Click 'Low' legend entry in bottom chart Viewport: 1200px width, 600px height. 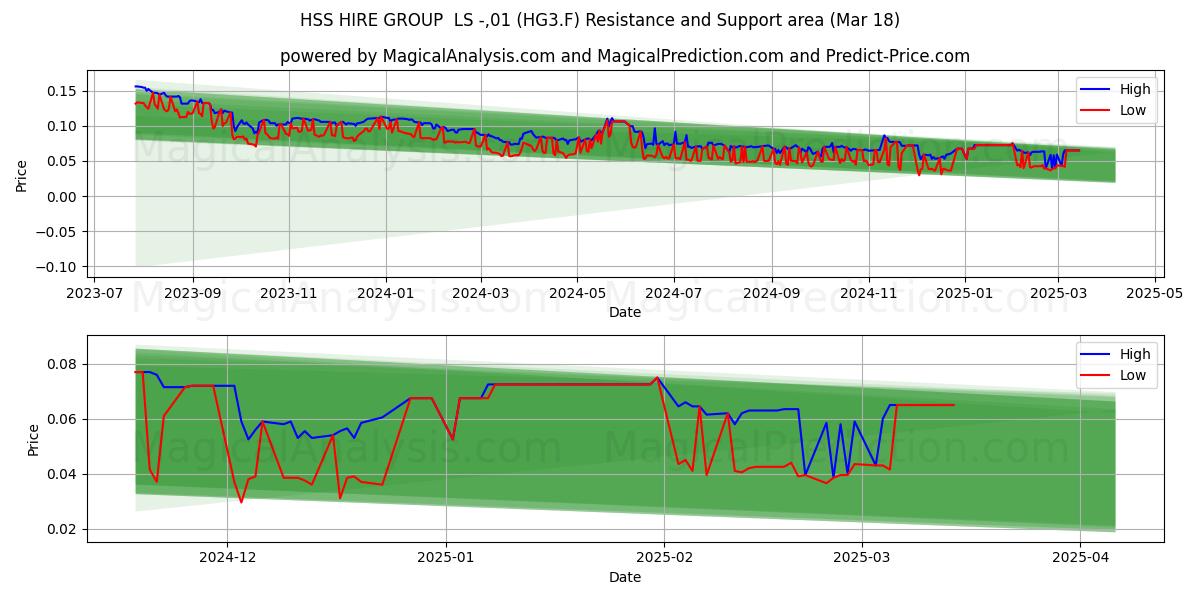click(1133, 375)
